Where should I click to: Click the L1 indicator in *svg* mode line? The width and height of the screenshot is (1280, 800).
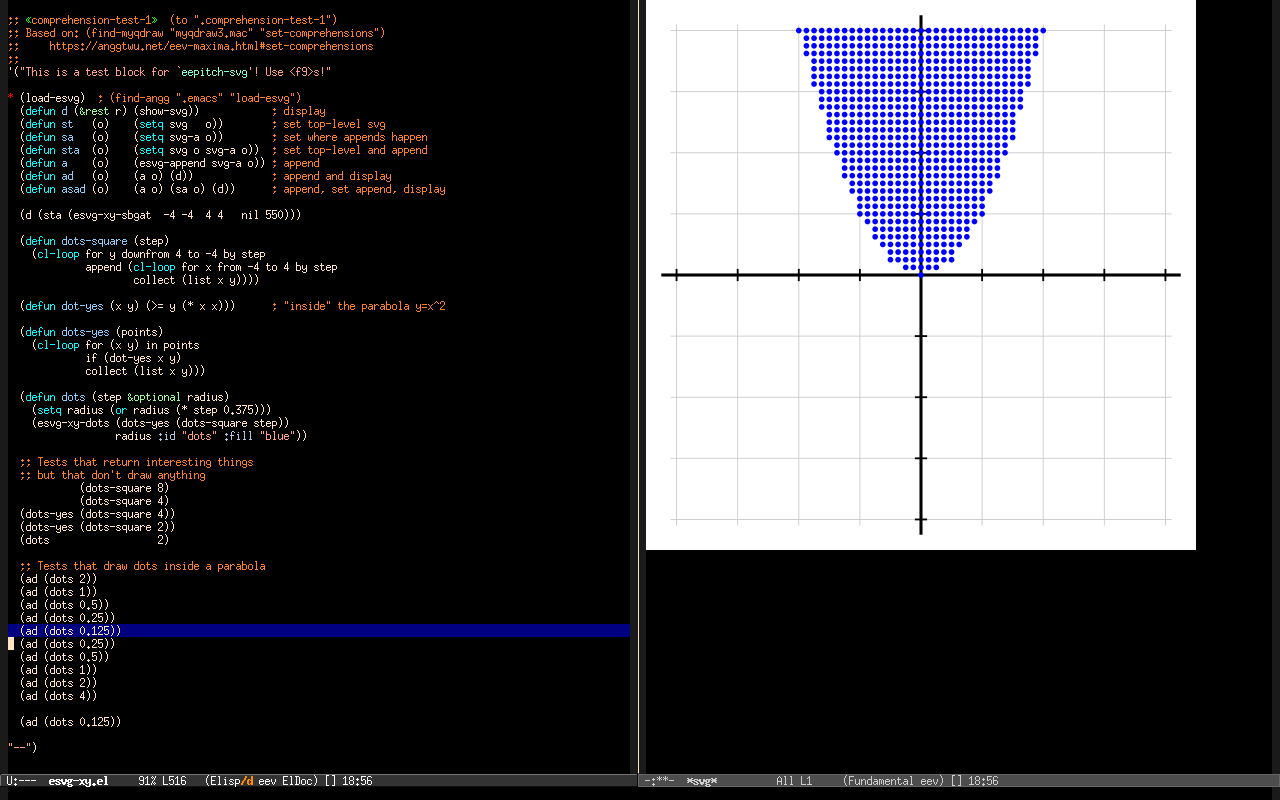pos(806,781)
